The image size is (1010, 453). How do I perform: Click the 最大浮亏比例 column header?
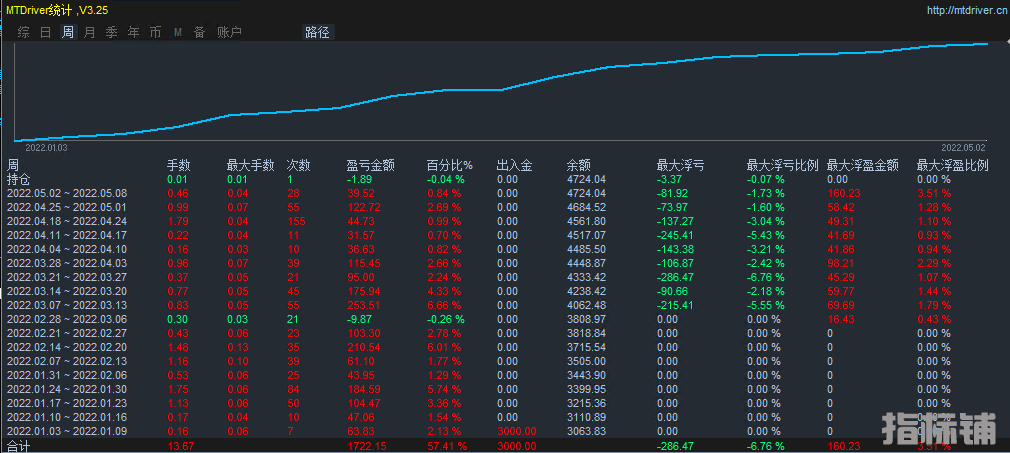tap(782, 165)
